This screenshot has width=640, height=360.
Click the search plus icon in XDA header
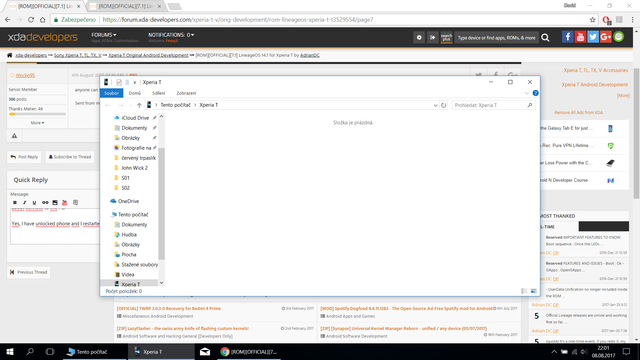(446, 38)
